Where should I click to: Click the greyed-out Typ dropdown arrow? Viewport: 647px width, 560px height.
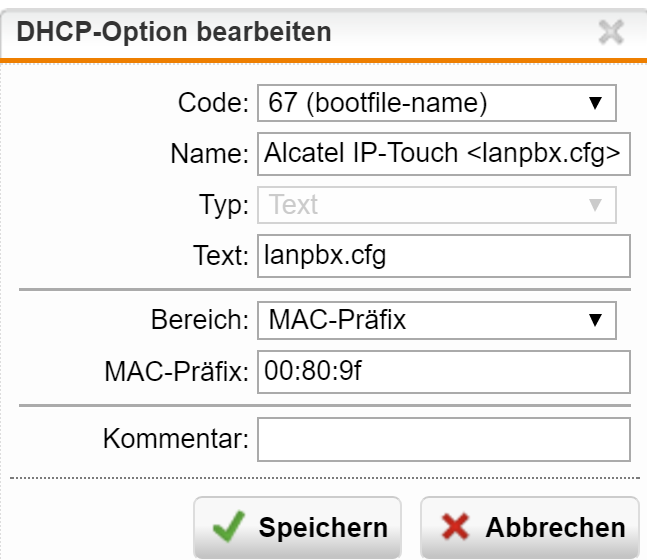(595, 205)
